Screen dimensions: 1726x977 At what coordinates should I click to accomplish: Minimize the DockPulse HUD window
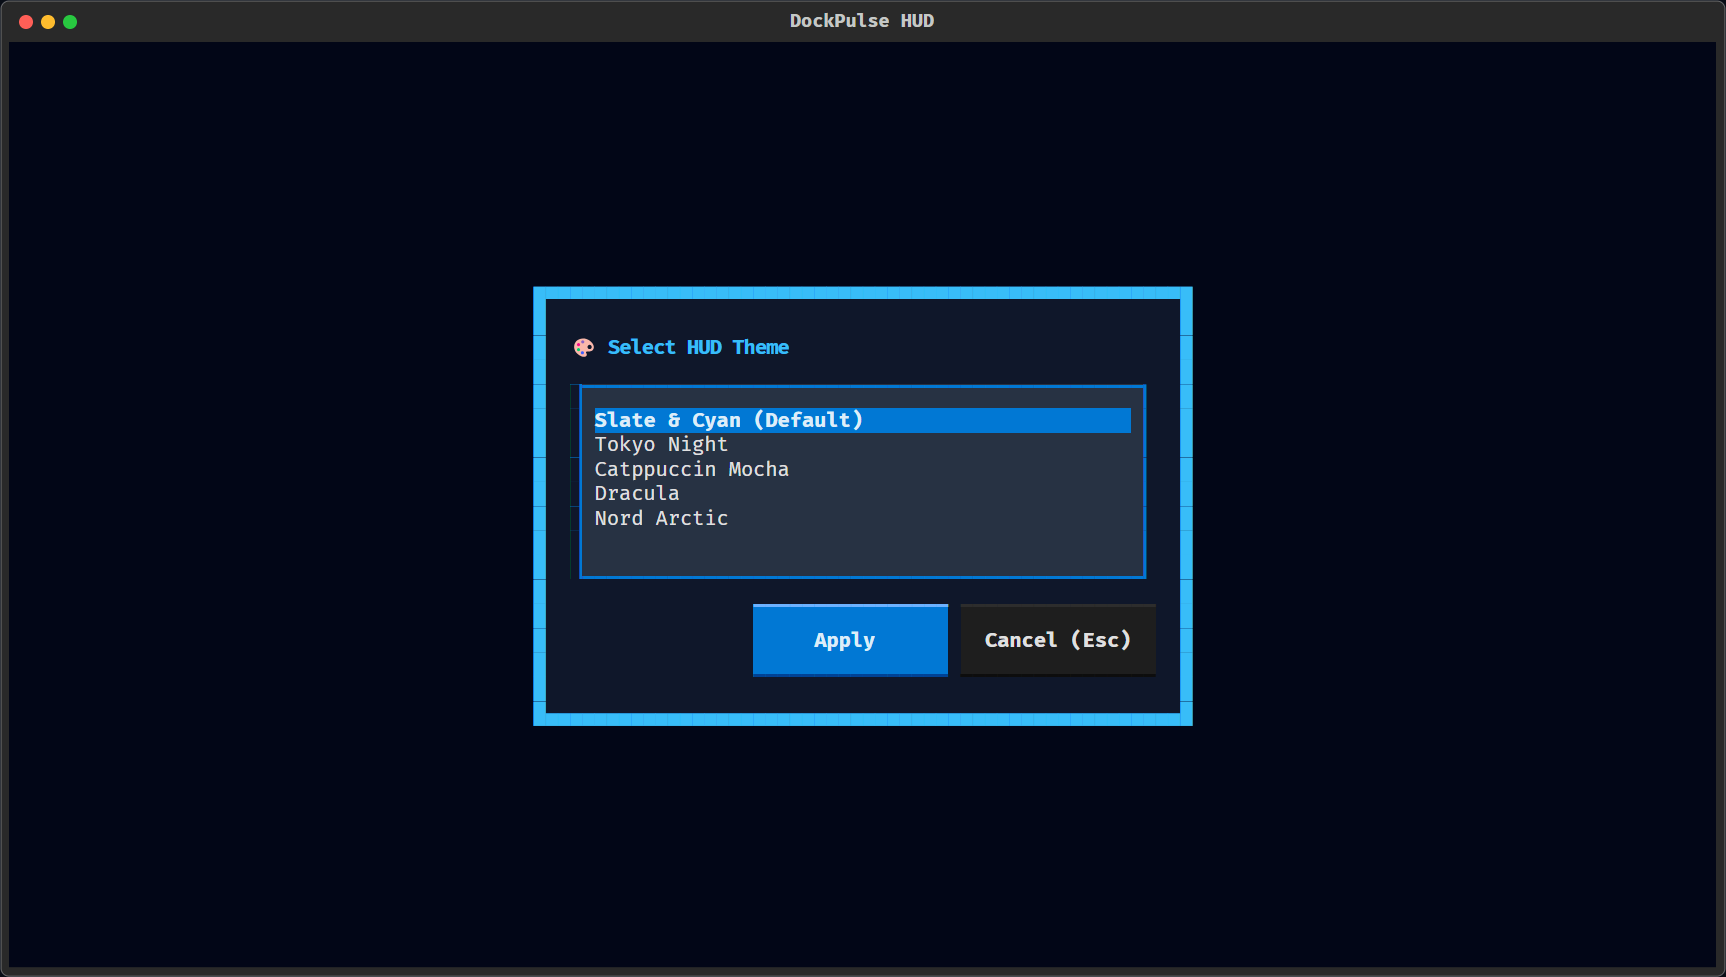pos(48,21)
